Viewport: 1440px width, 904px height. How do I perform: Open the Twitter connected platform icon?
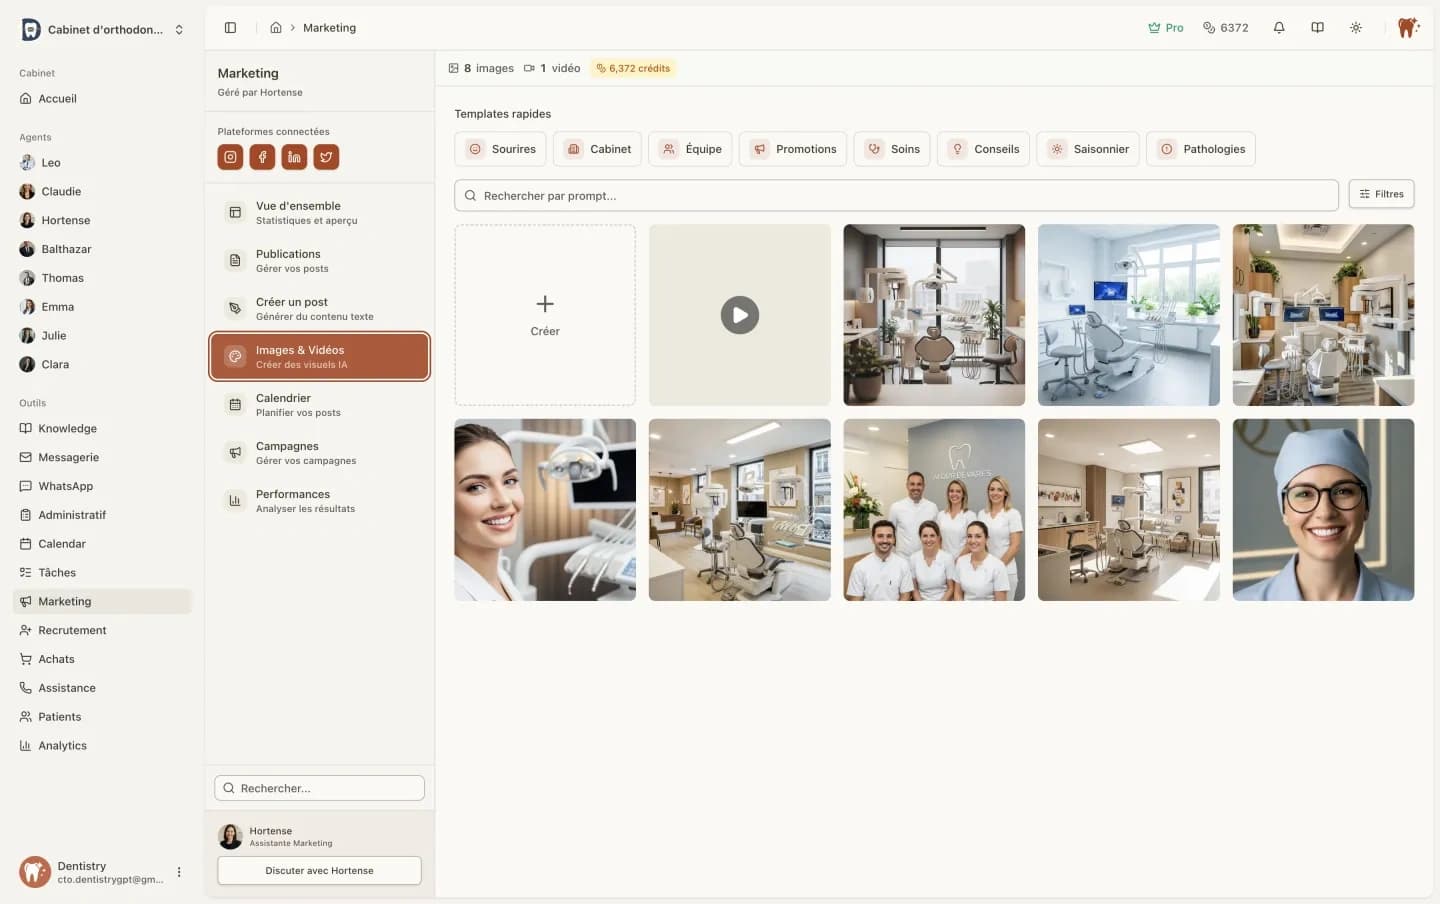pyautogui.click(x=326, y=157)
